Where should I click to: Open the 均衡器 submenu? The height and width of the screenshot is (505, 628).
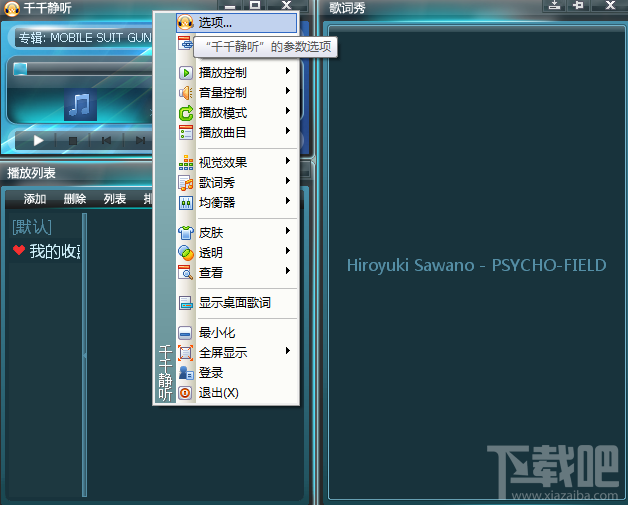pos(237,203)
